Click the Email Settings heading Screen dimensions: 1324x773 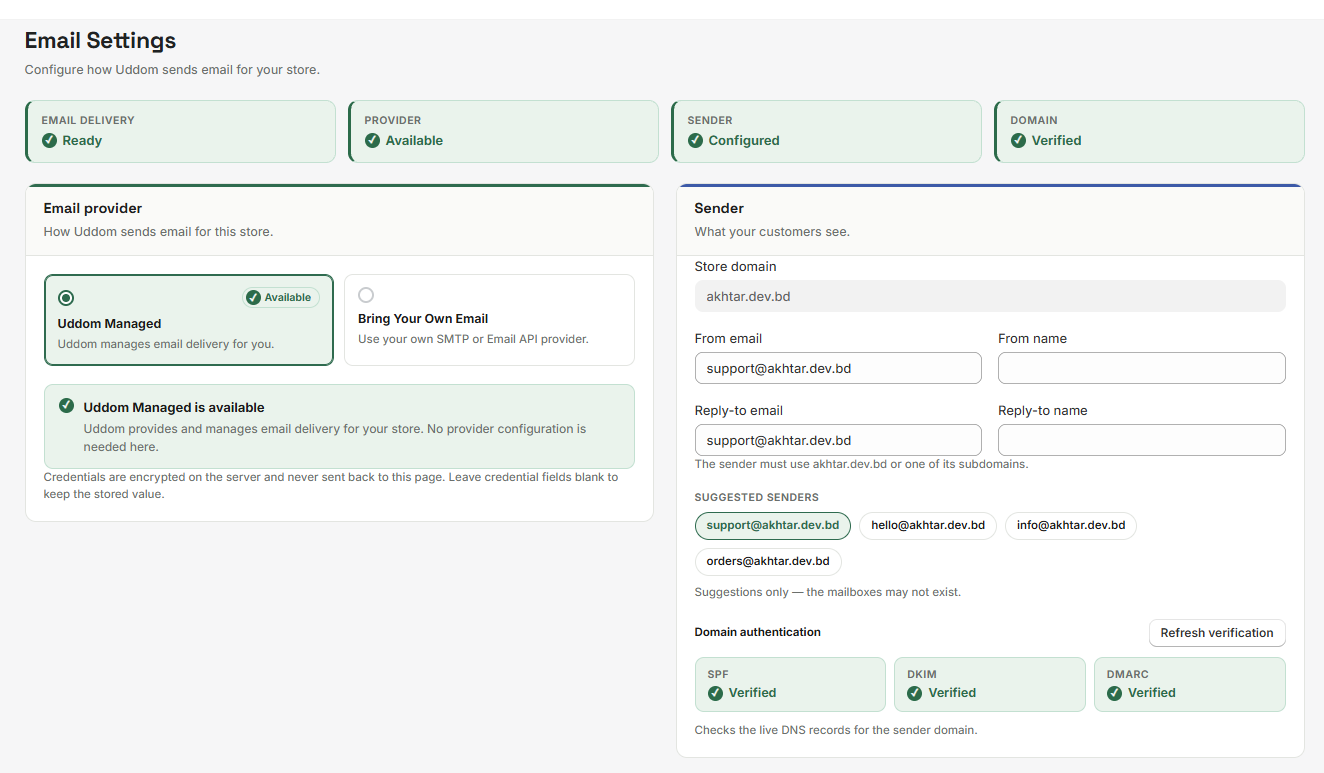point(100,41)
